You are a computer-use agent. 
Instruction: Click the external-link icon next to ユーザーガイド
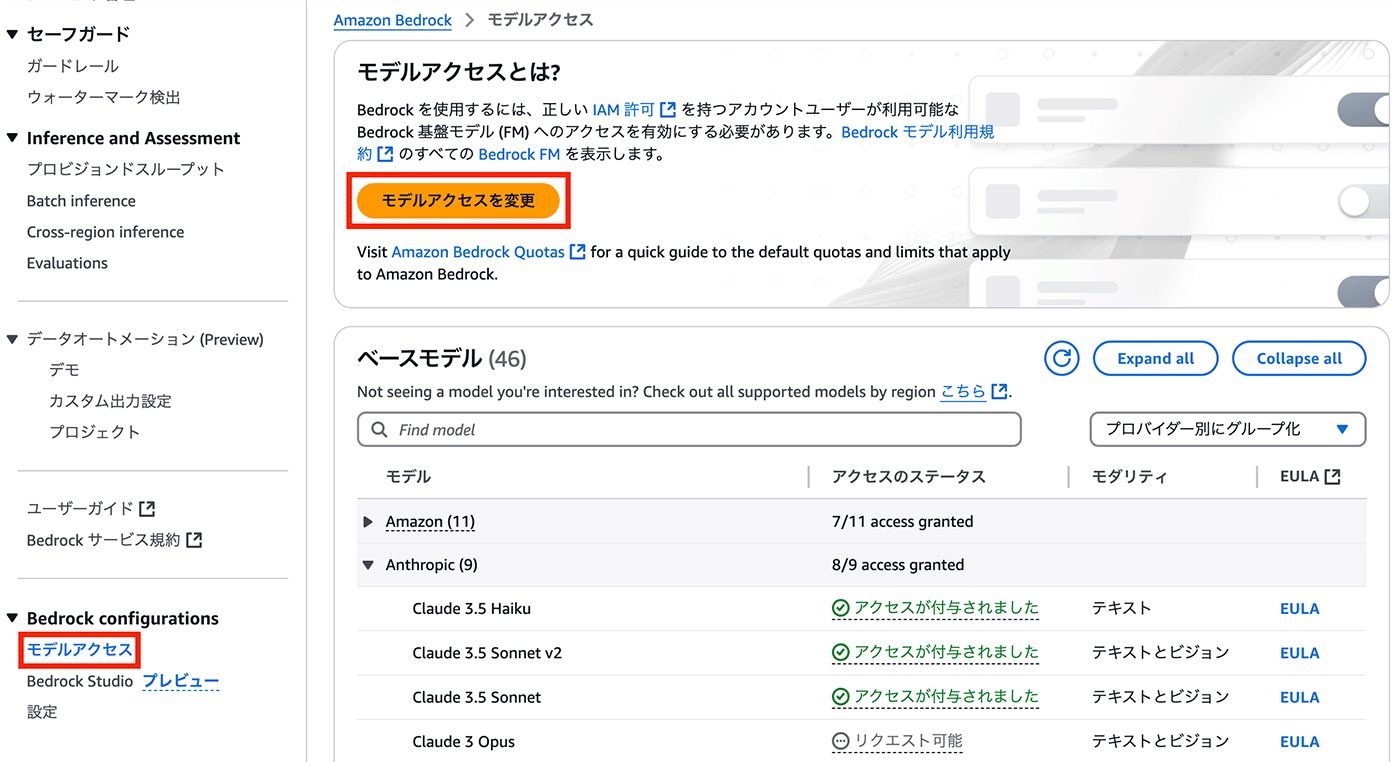147,508
